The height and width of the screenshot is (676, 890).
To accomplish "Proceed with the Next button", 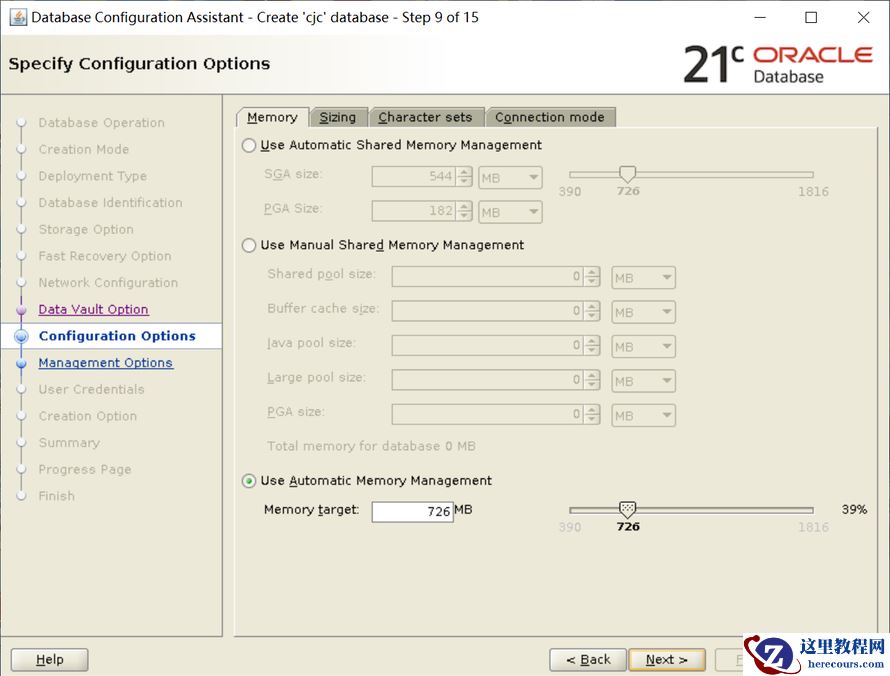I will click(667, 660).
